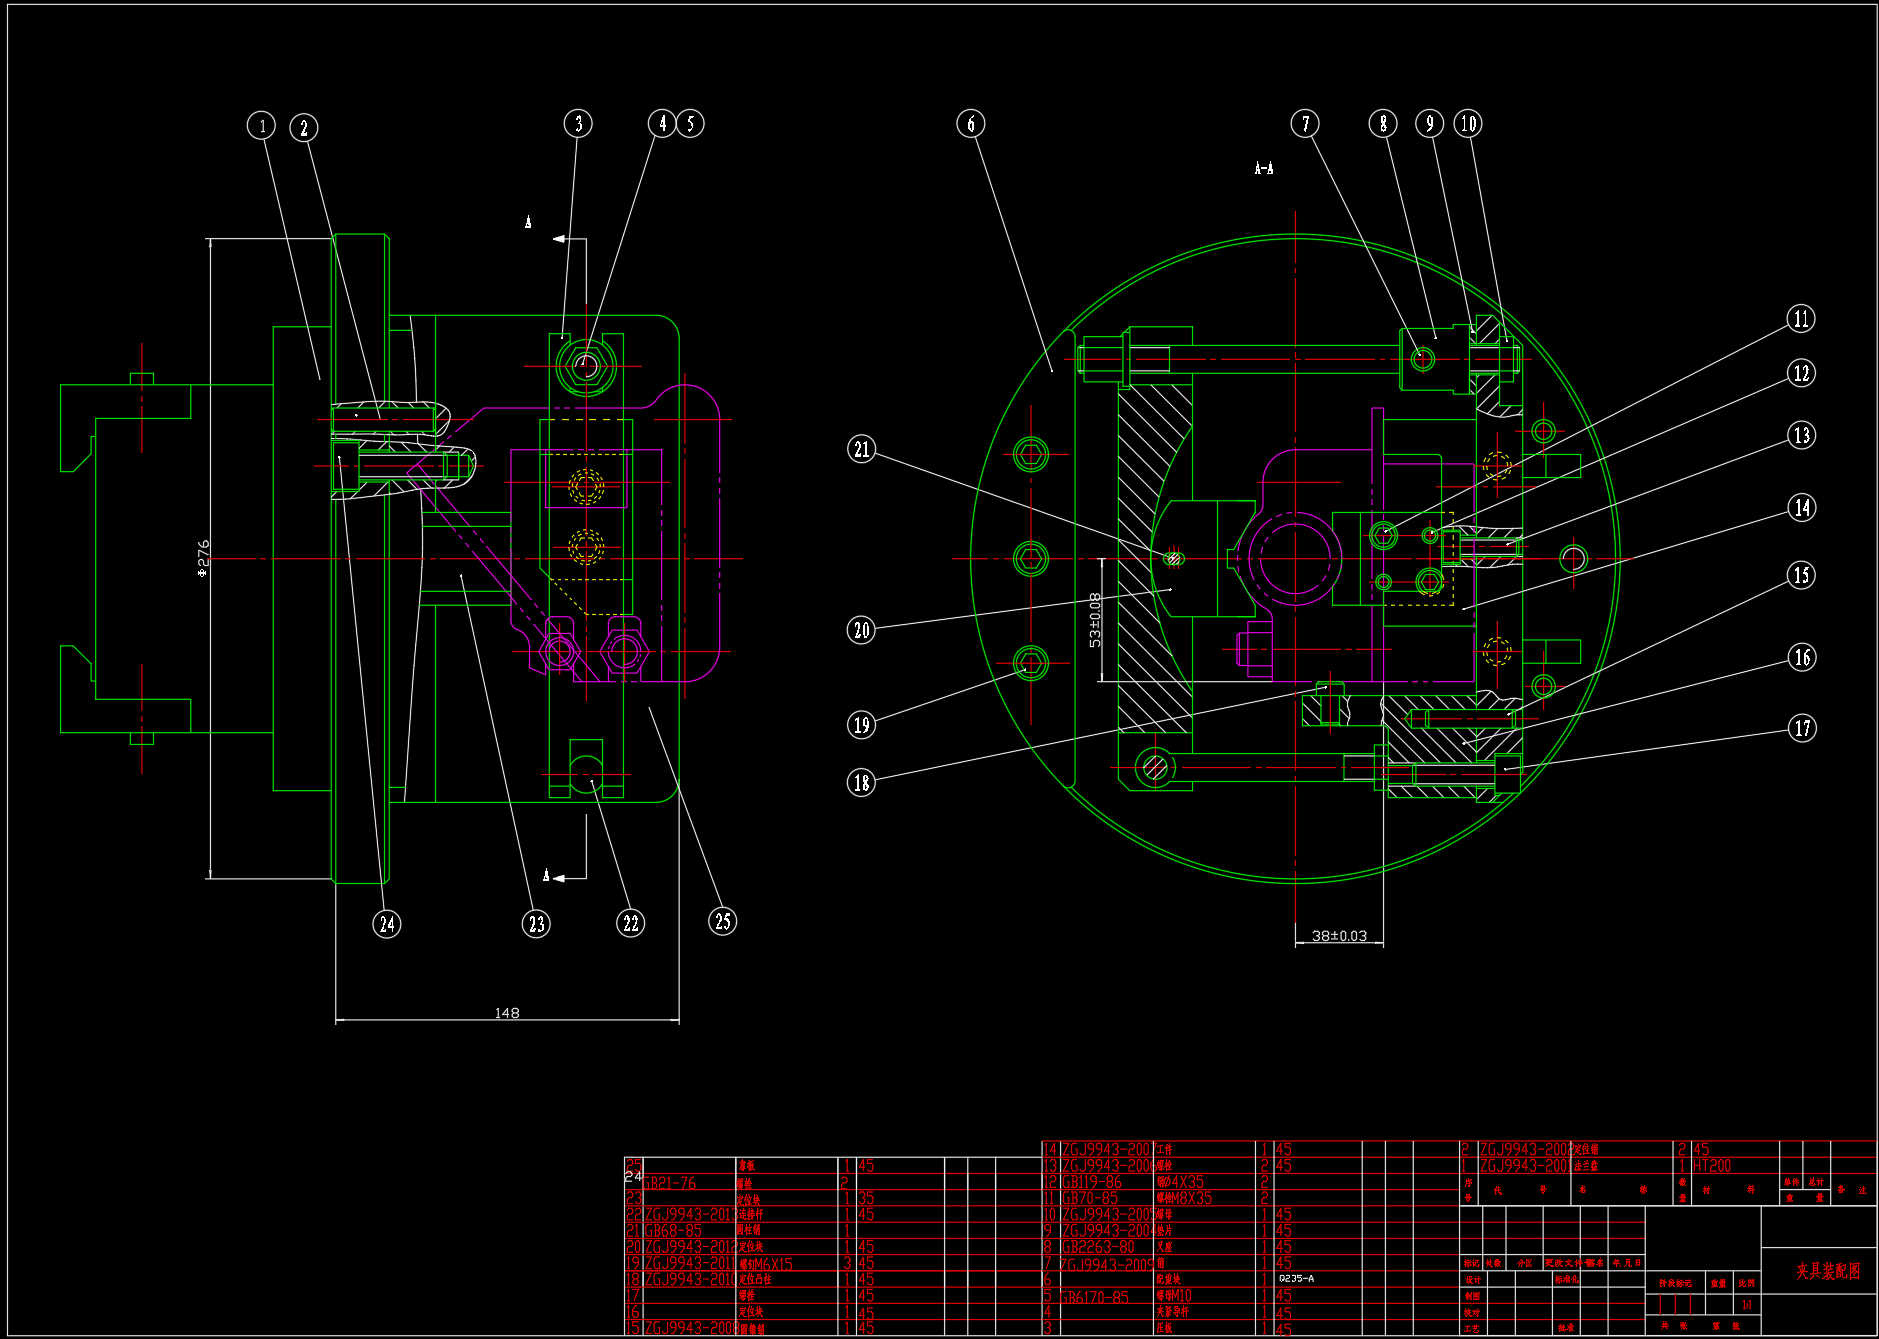Viewport: 1879px width, 1339px height.
Task: Click part balloon number 9
Action: (x=1430, y=123)
